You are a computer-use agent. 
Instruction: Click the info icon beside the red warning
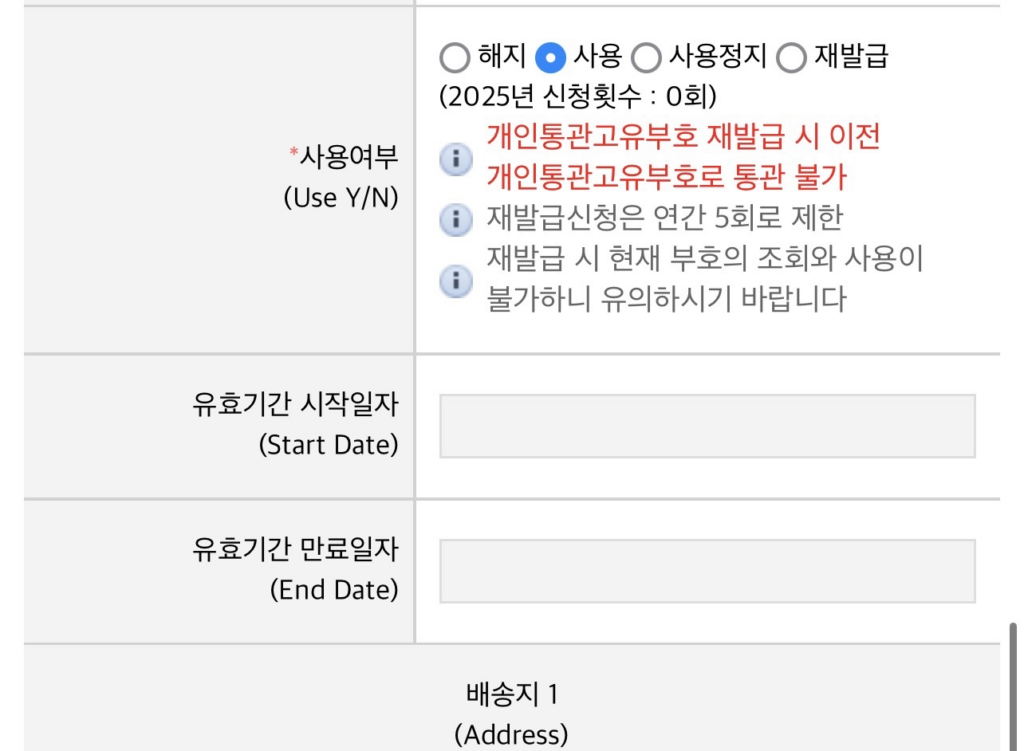point(455,158)
